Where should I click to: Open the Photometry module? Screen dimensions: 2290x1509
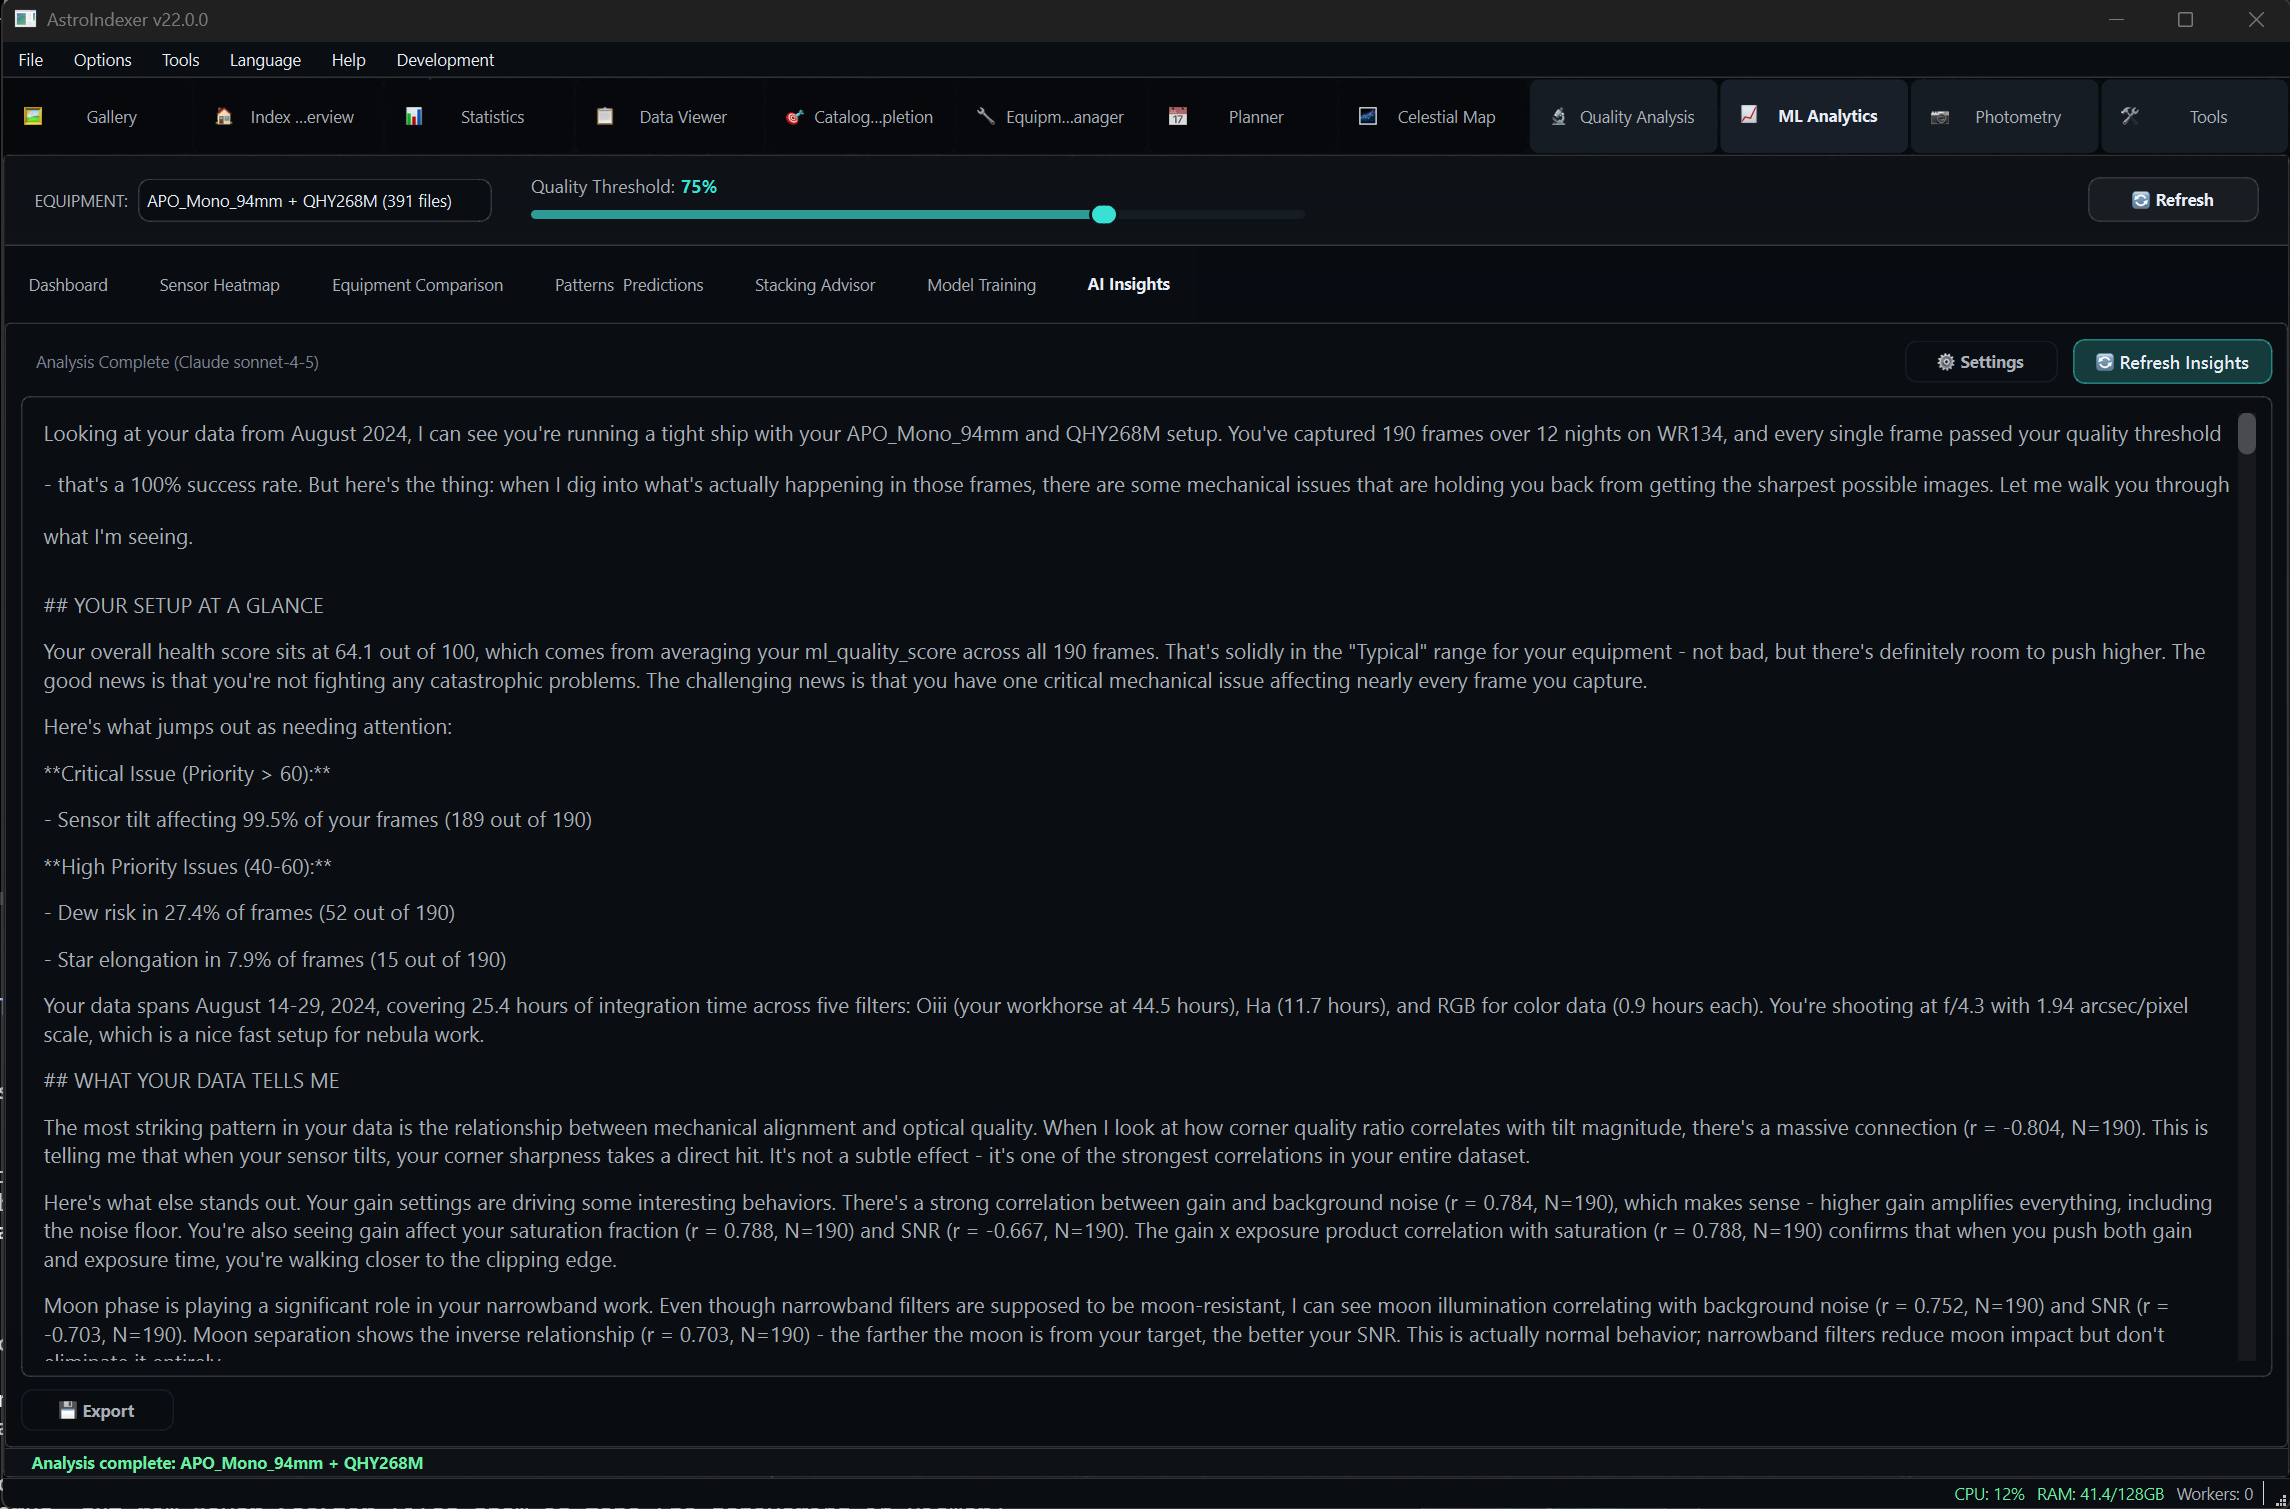pyautogui.click(x=2017, y=116)
